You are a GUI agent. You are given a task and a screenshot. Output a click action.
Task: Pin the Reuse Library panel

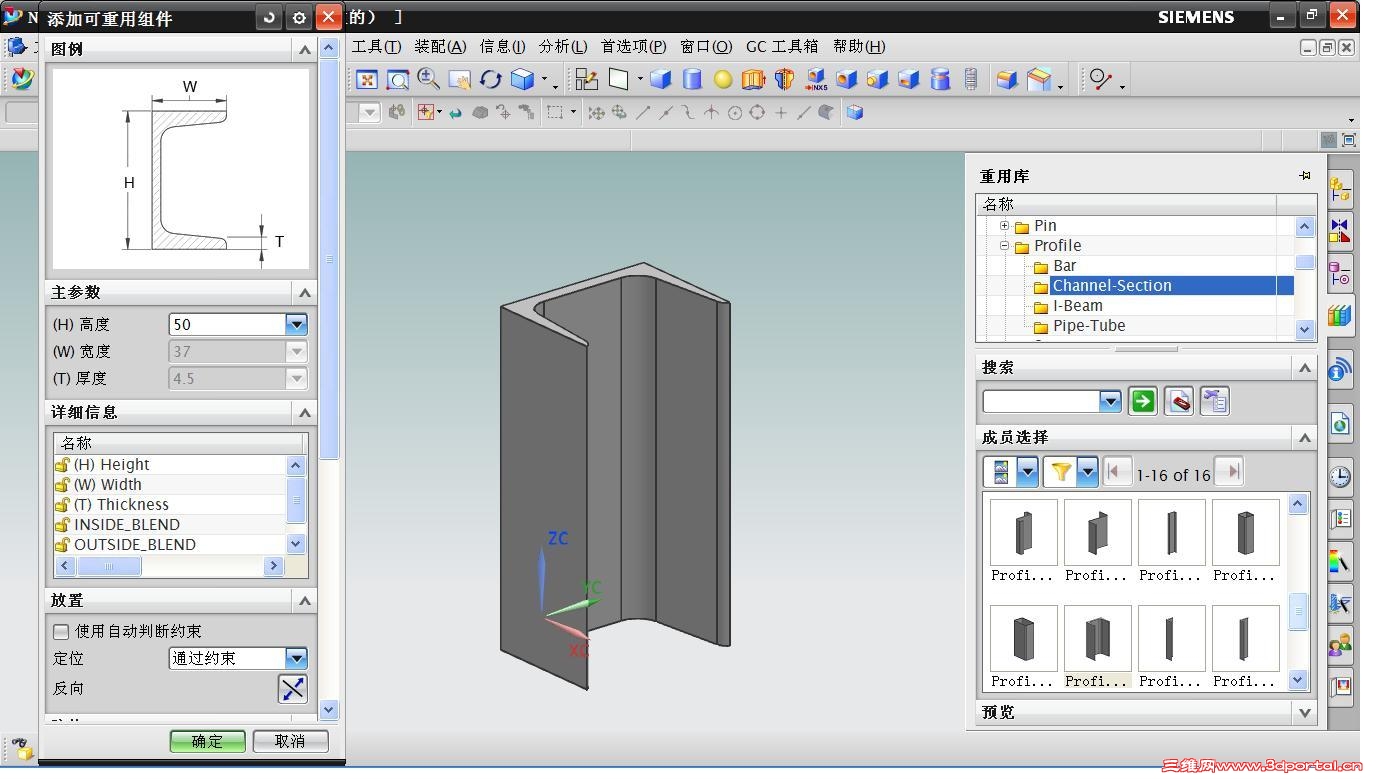coord(1304,176)
